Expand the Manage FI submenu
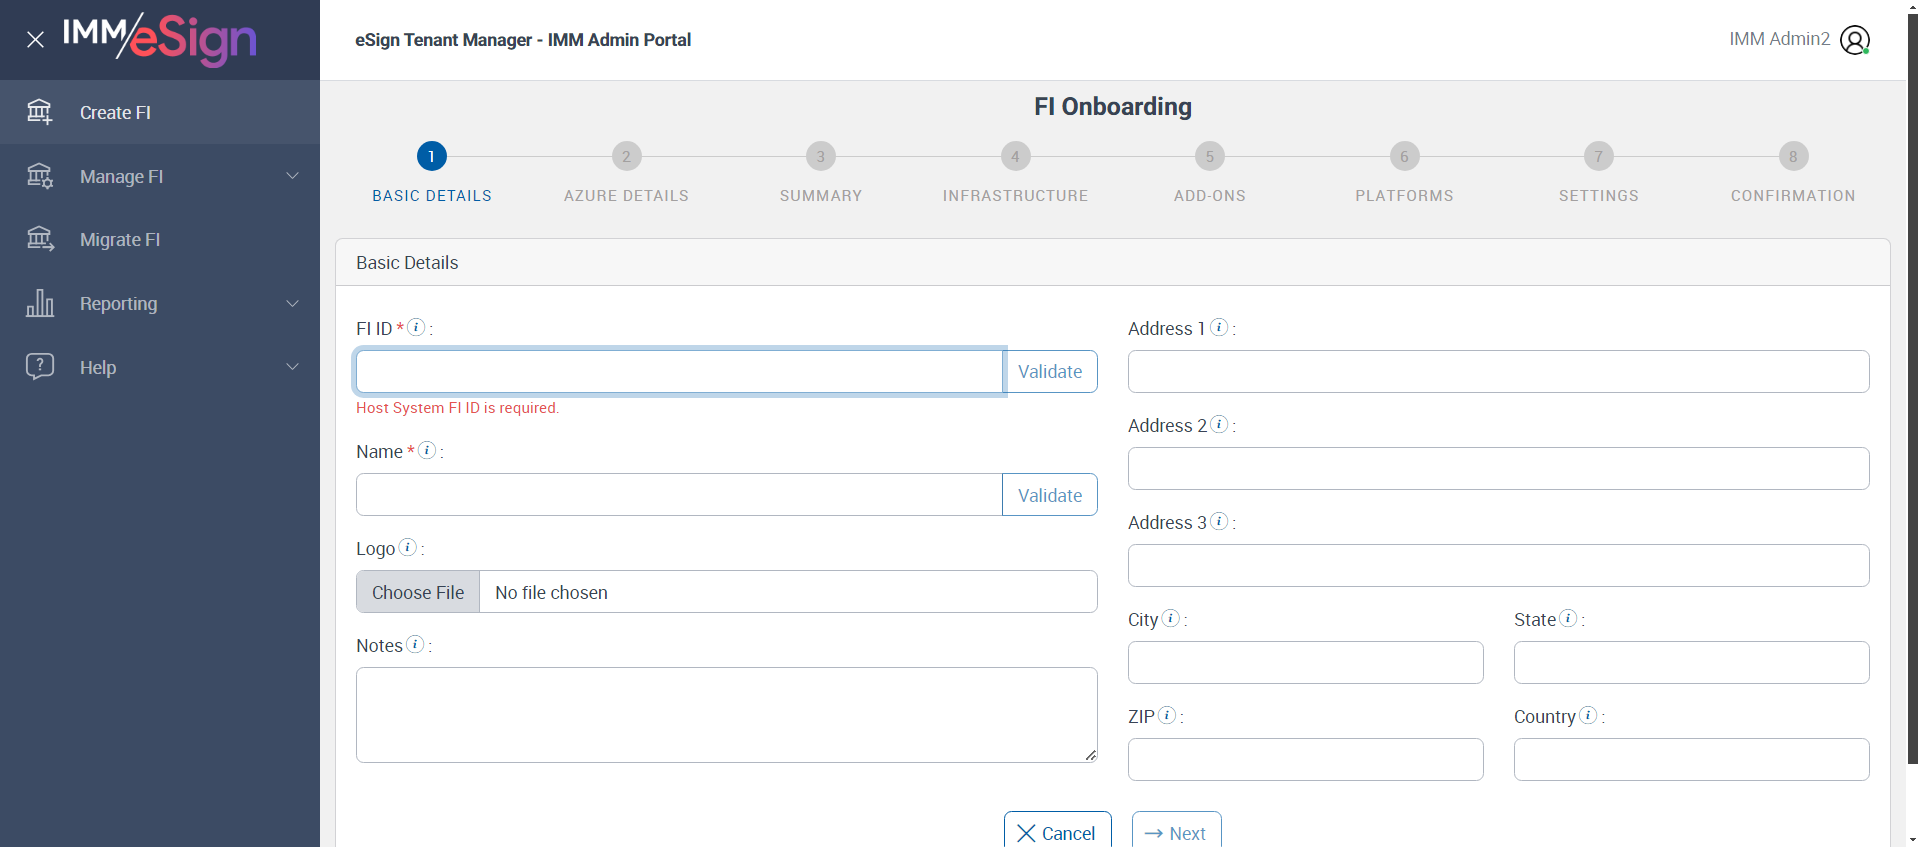Image resolution: width=1920 pixels, height=847 pixels. point(292,176)
